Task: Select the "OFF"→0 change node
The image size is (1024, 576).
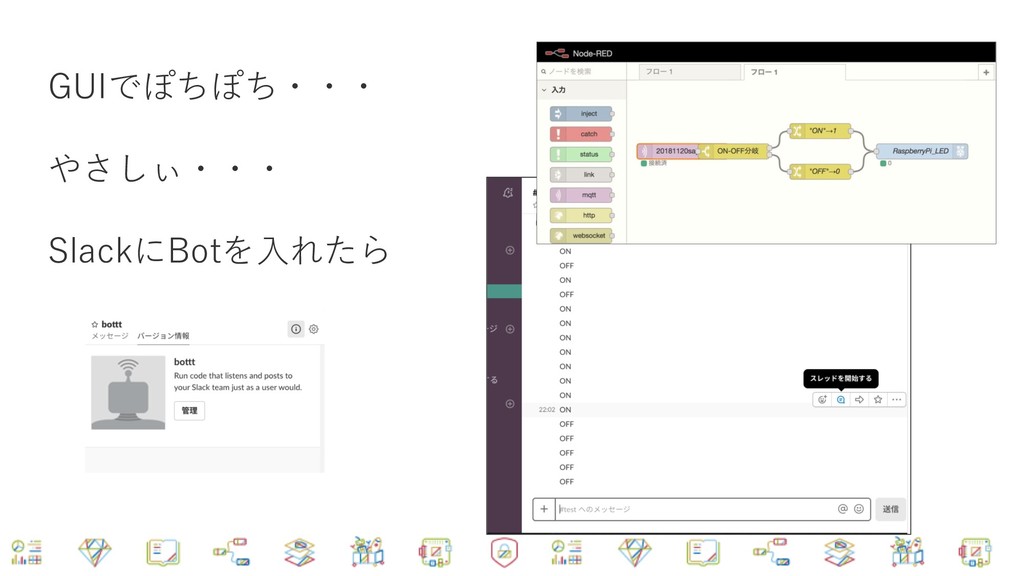Action: click(x=820, y=171)
